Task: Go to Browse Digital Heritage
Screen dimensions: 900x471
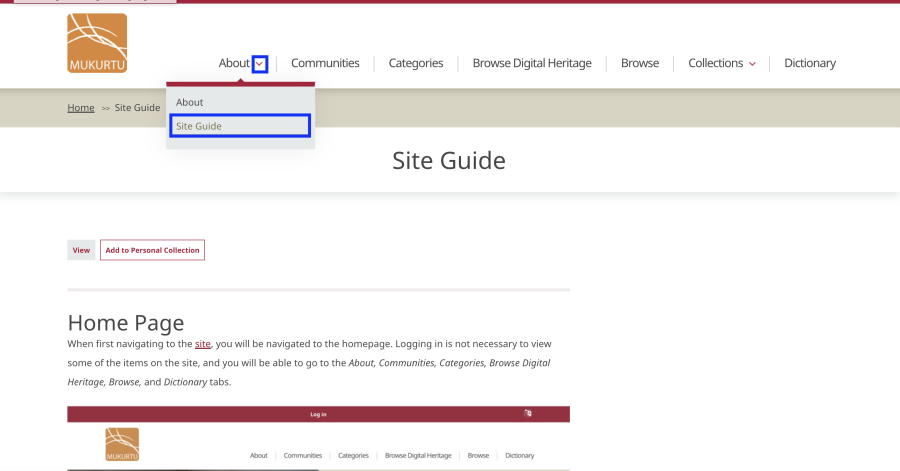Action: 532,63
